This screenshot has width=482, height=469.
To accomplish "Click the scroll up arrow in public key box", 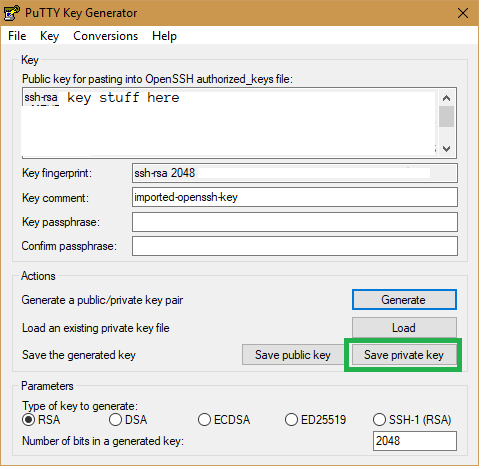I will (x=446, y=98).
